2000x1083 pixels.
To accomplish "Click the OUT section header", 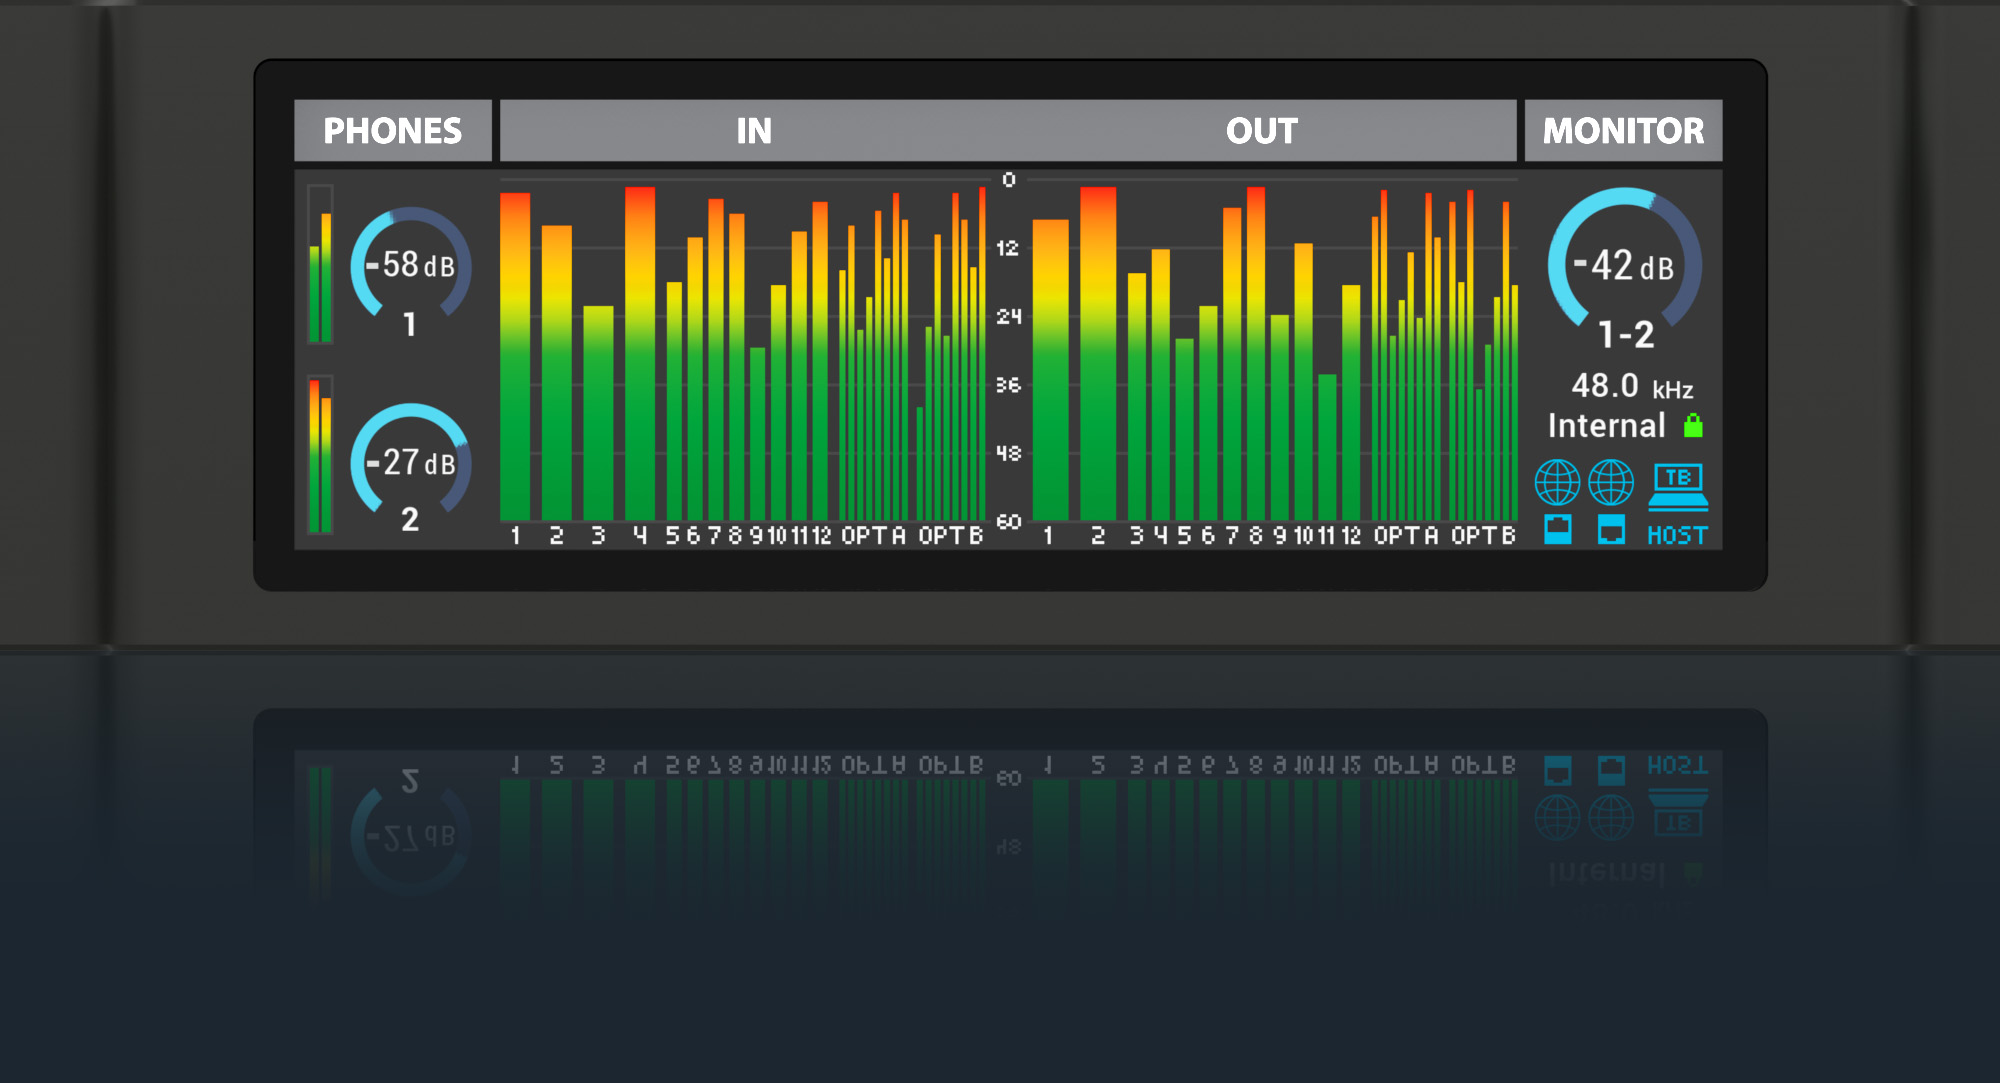I will point(1262,131).
